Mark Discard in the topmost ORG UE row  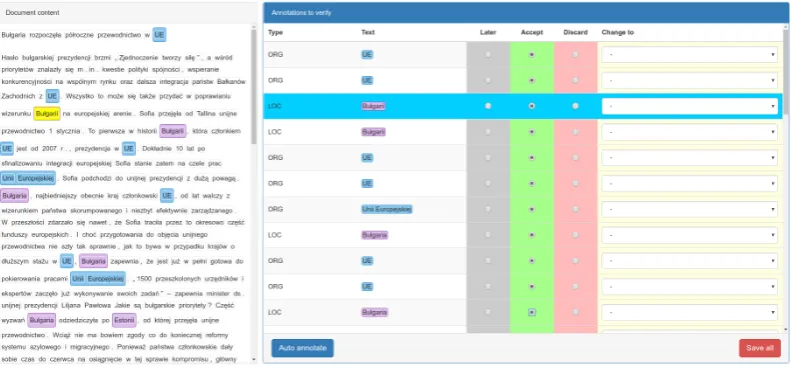(575, 55)
